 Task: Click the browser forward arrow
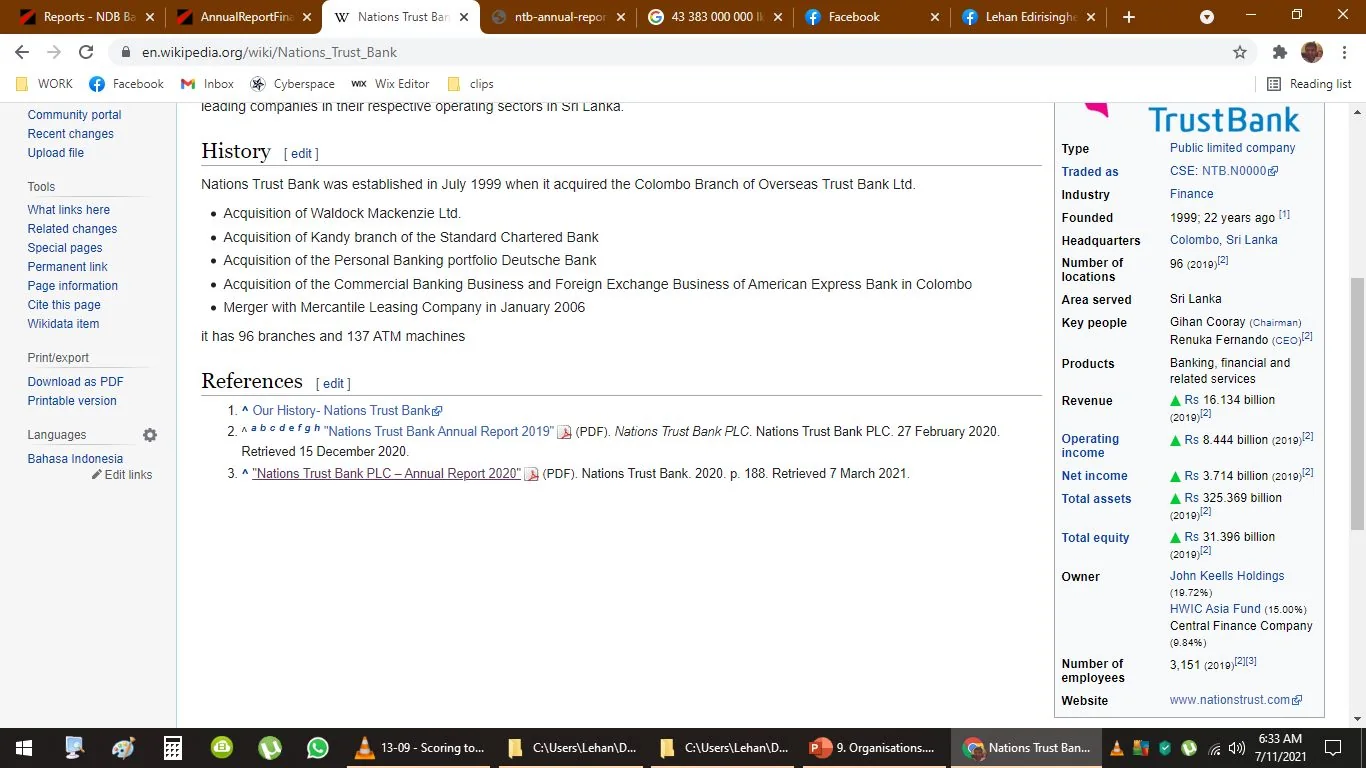coord(54,52)
